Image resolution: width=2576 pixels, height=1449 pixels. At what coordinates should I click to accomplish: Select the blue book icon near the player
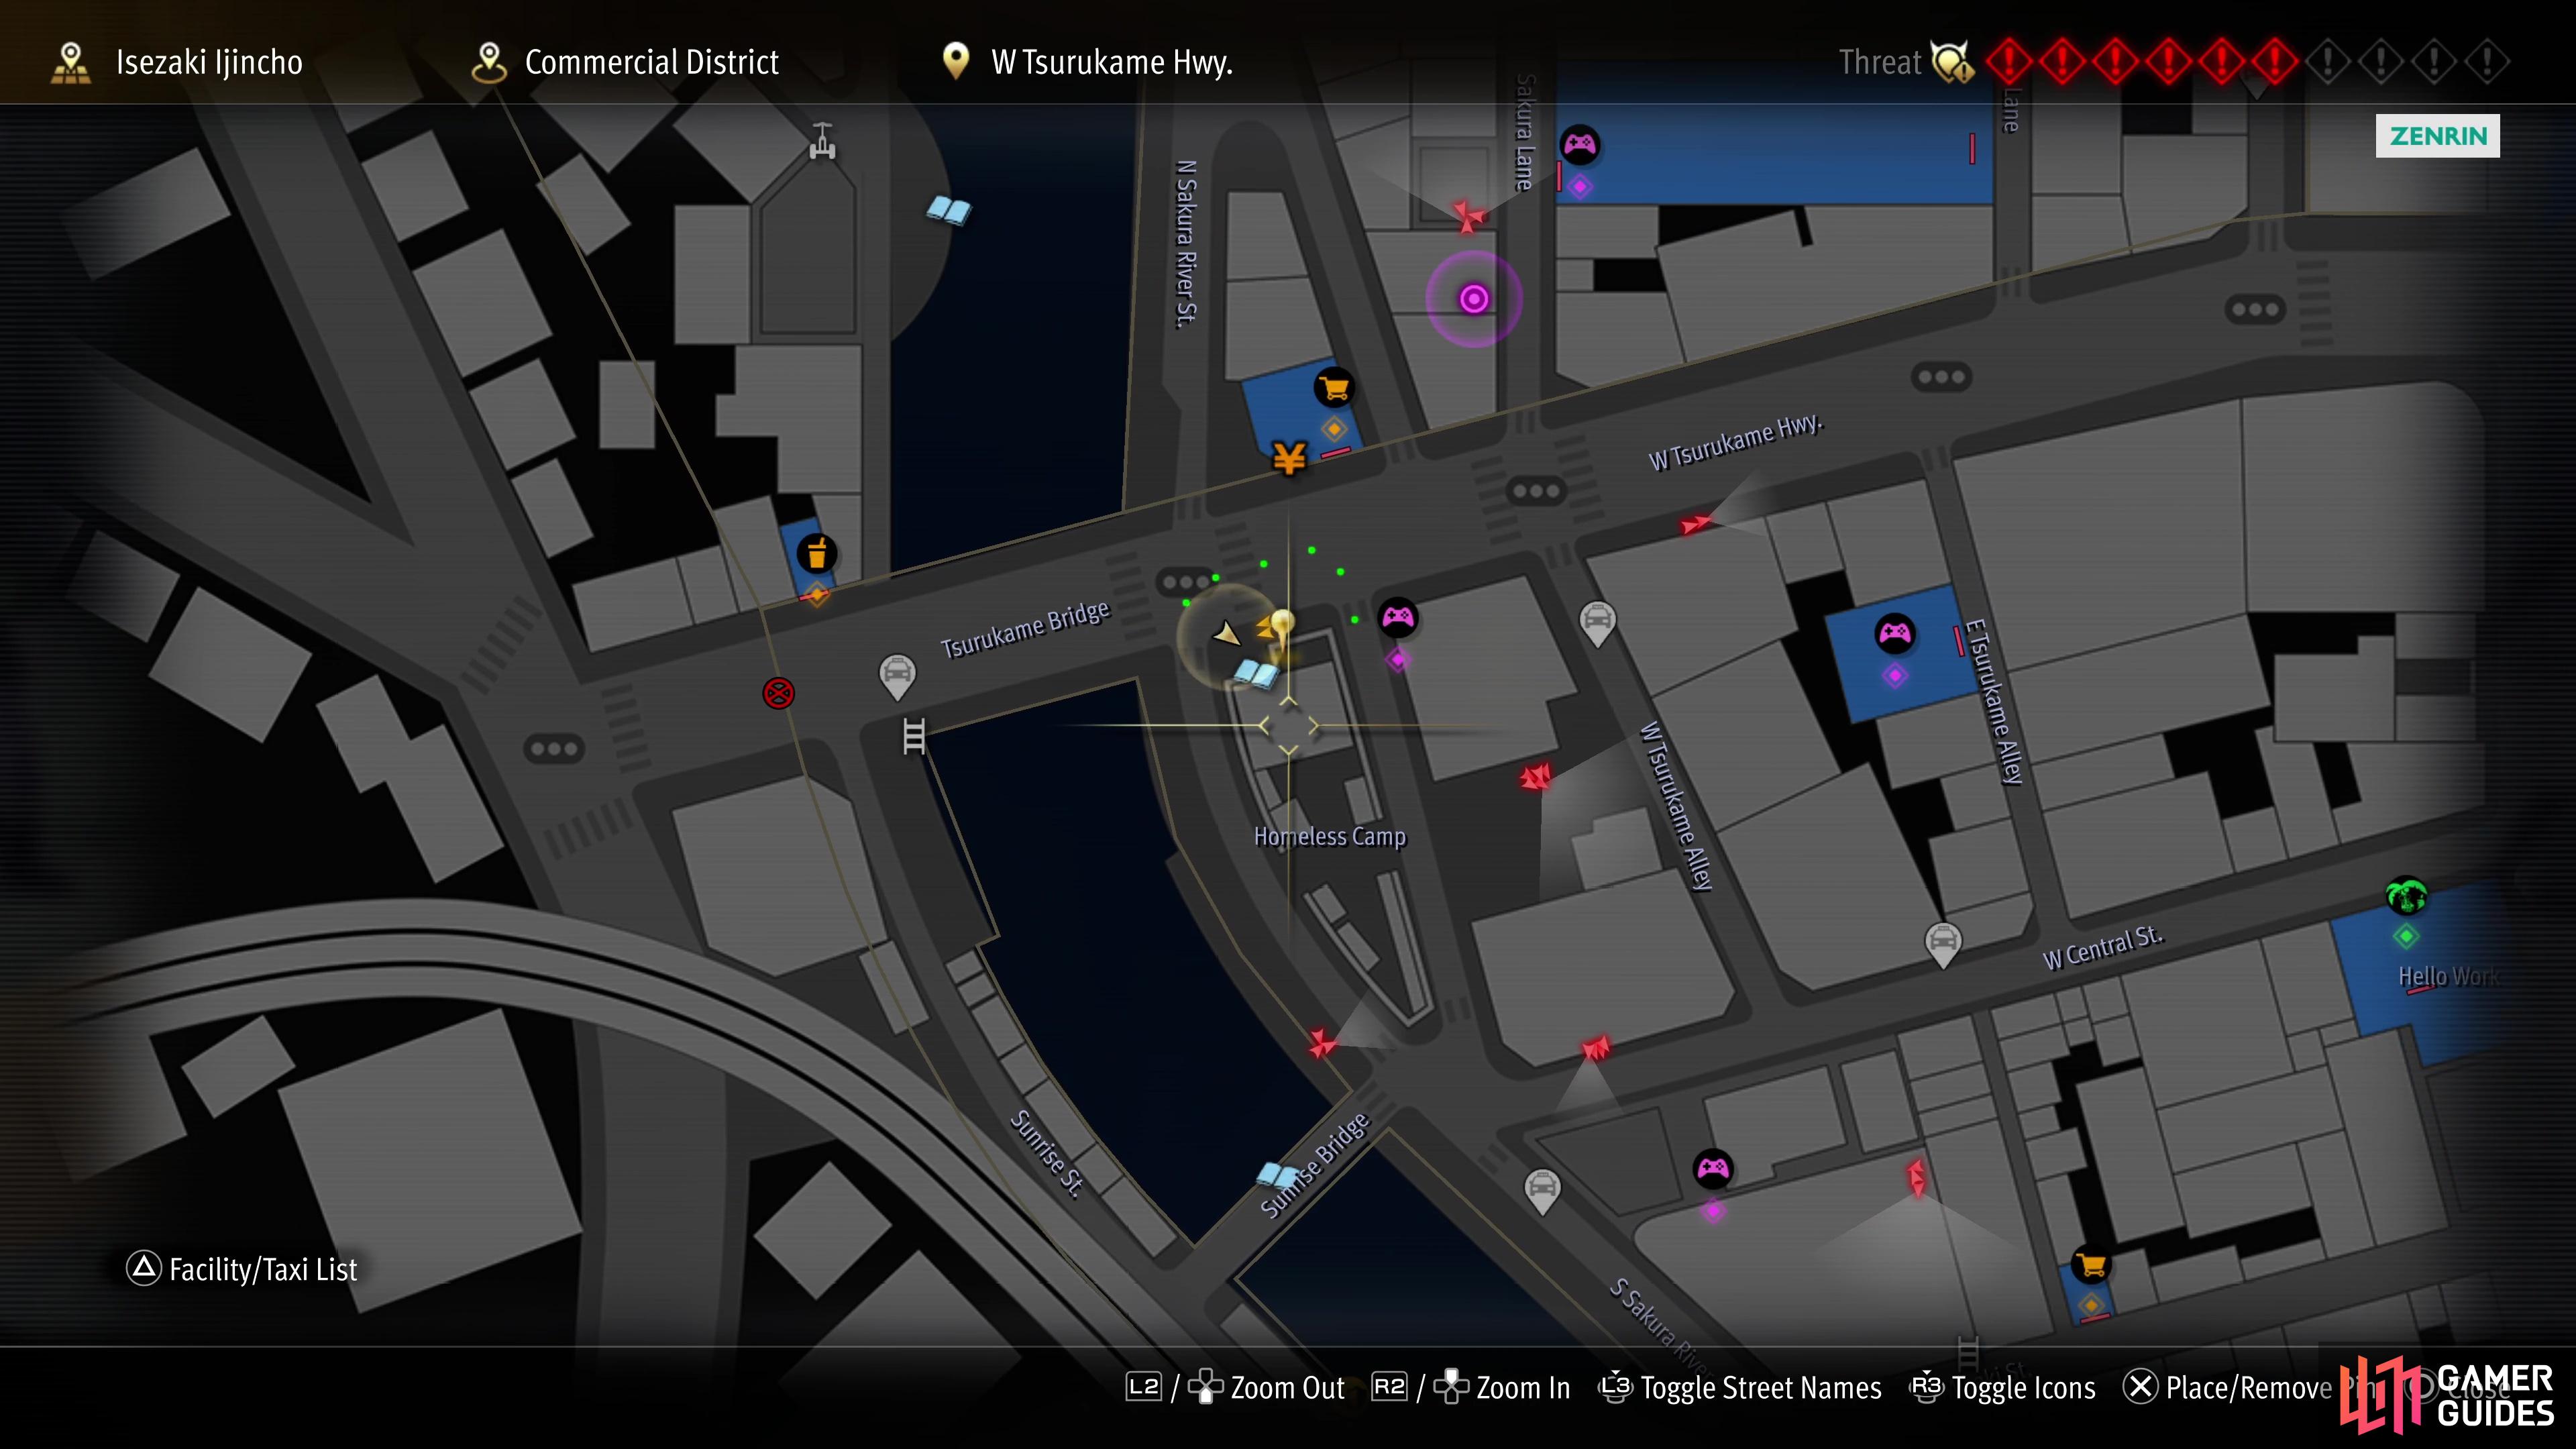[1255, 674]
